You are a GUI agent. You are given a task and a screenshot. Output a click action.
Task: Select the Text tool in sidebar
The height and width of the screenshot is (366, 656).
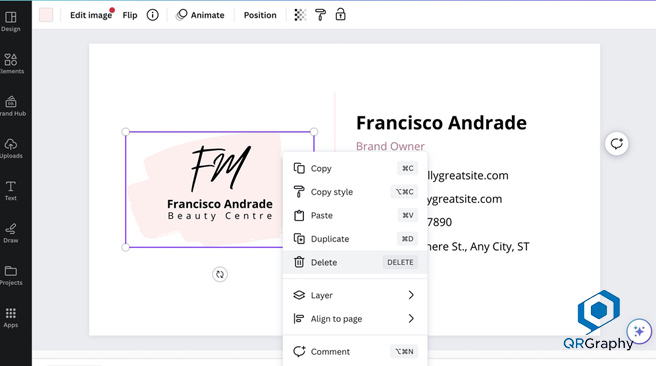(x=11, y=191)
